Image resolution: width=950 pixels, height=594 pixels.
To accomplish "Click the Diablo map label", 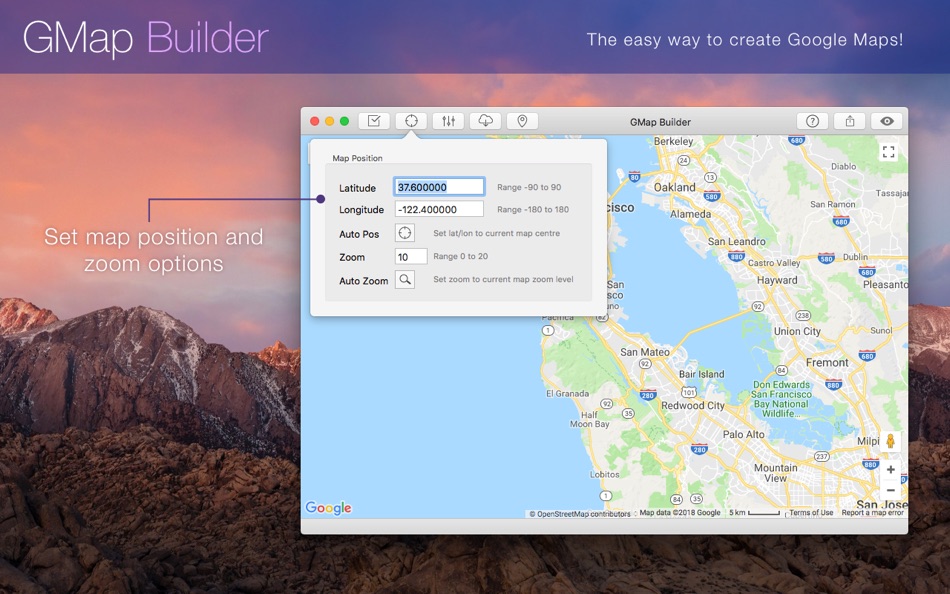I will (843, 166).
